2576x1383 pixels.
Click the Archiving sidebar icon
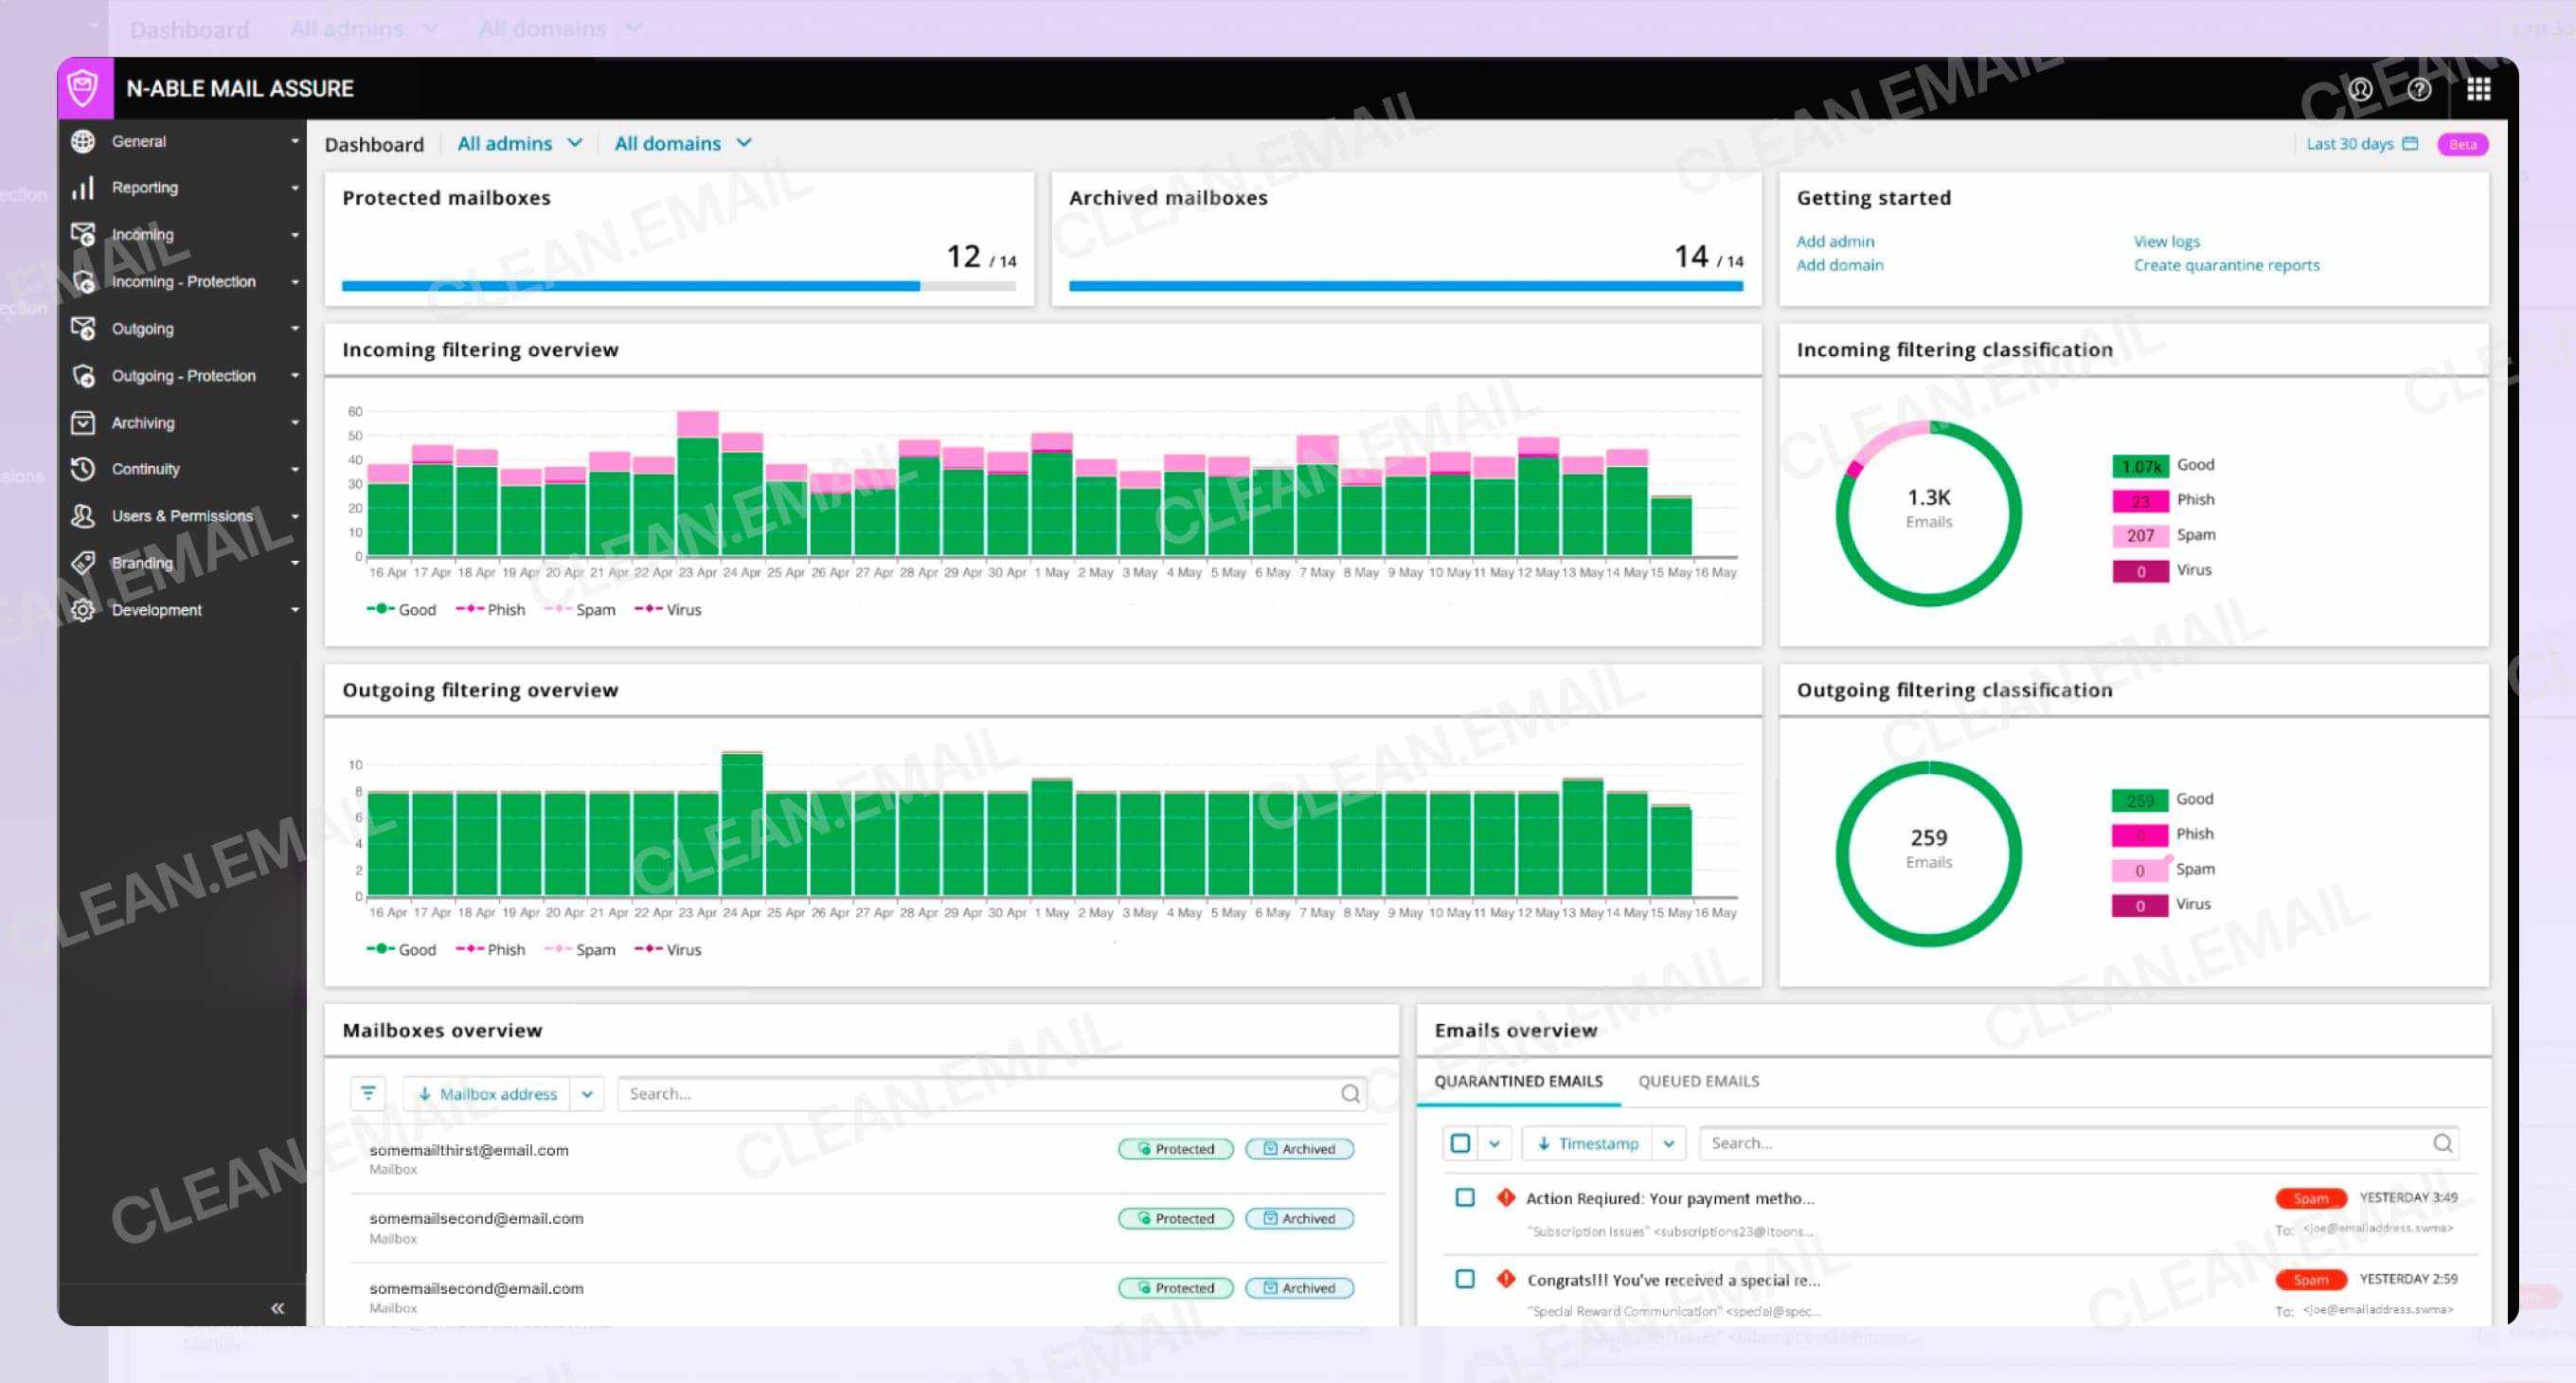click(x=83, y=423)
